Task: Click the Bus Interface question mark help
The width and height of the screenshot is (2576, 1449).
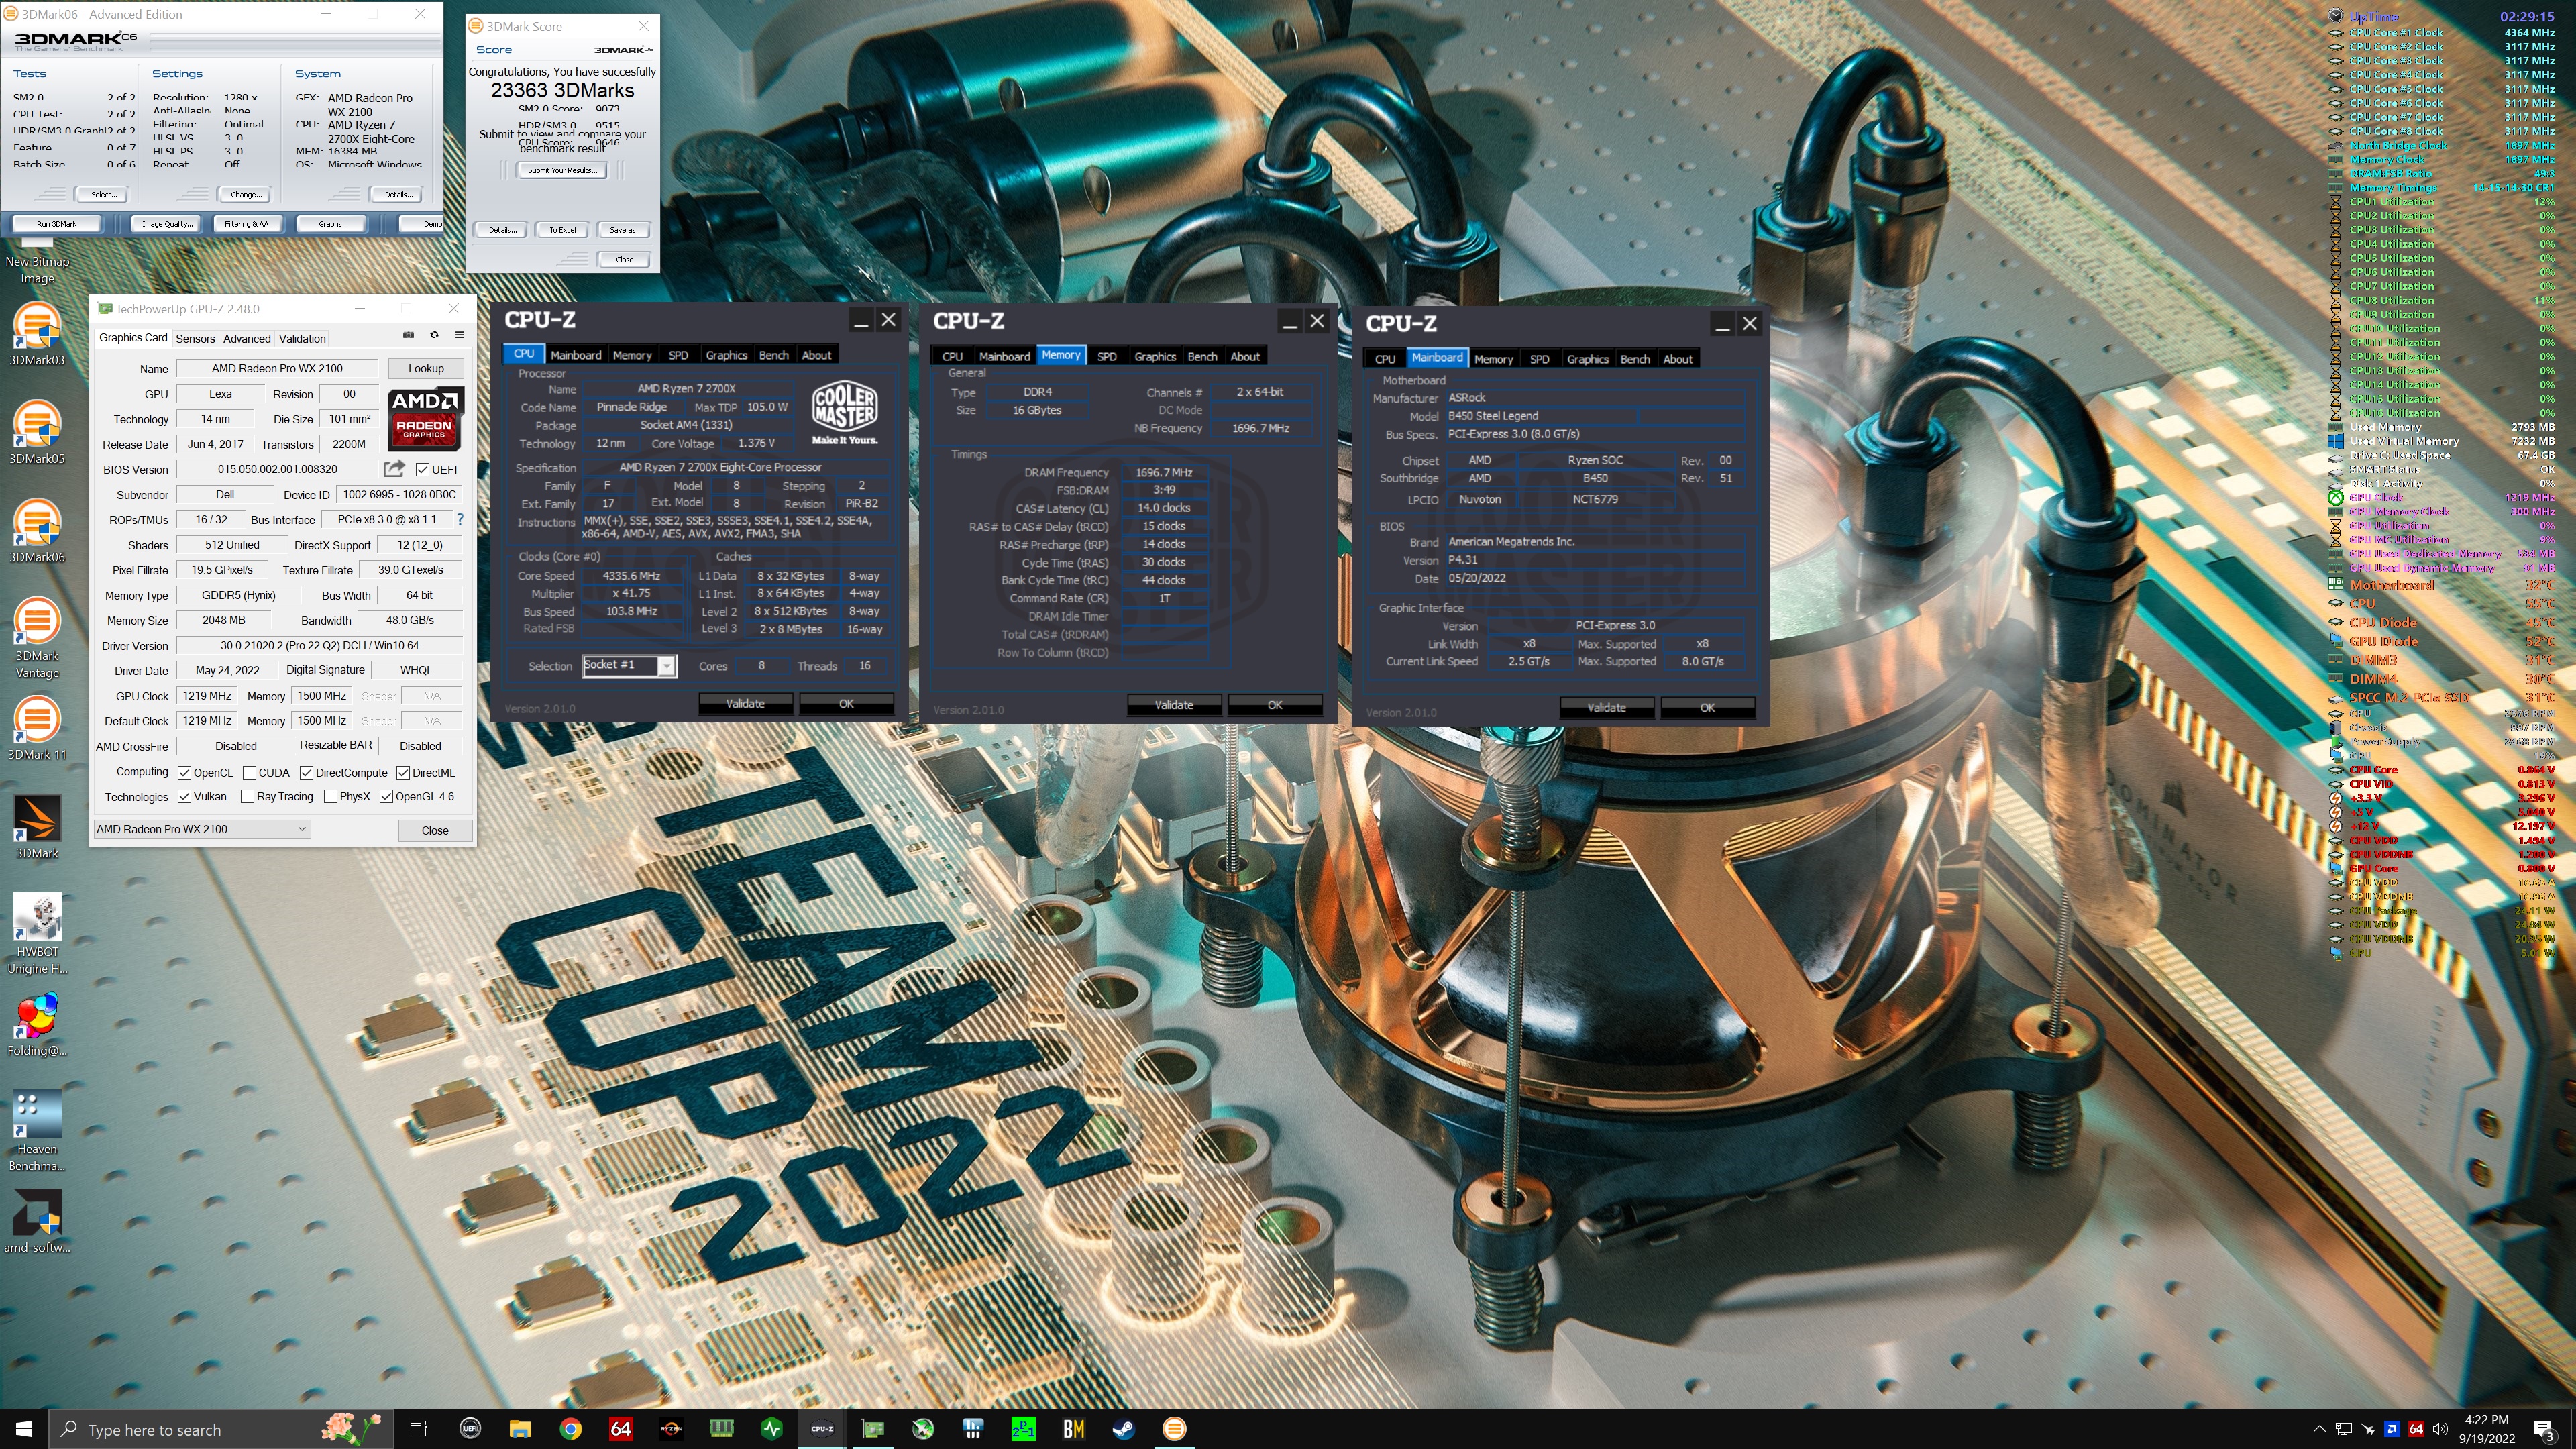Action: click(460, 519)
